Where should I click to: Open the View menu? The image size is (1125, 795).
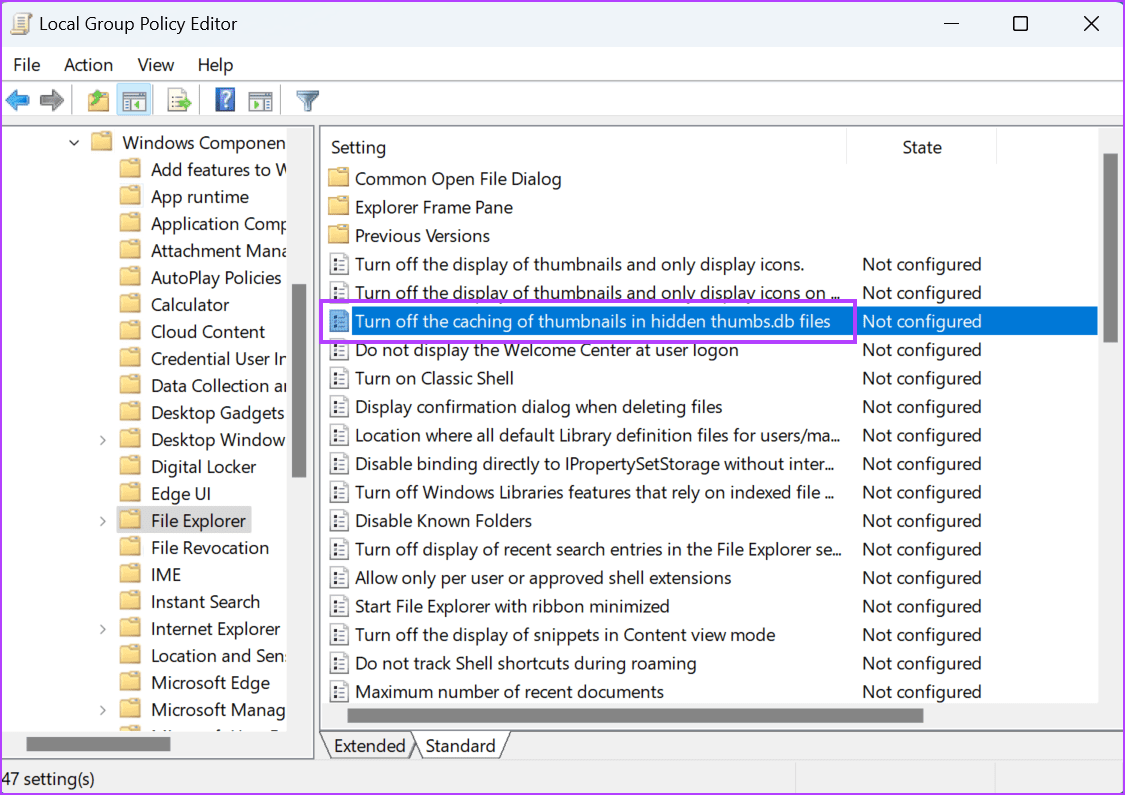coord(155,64)
